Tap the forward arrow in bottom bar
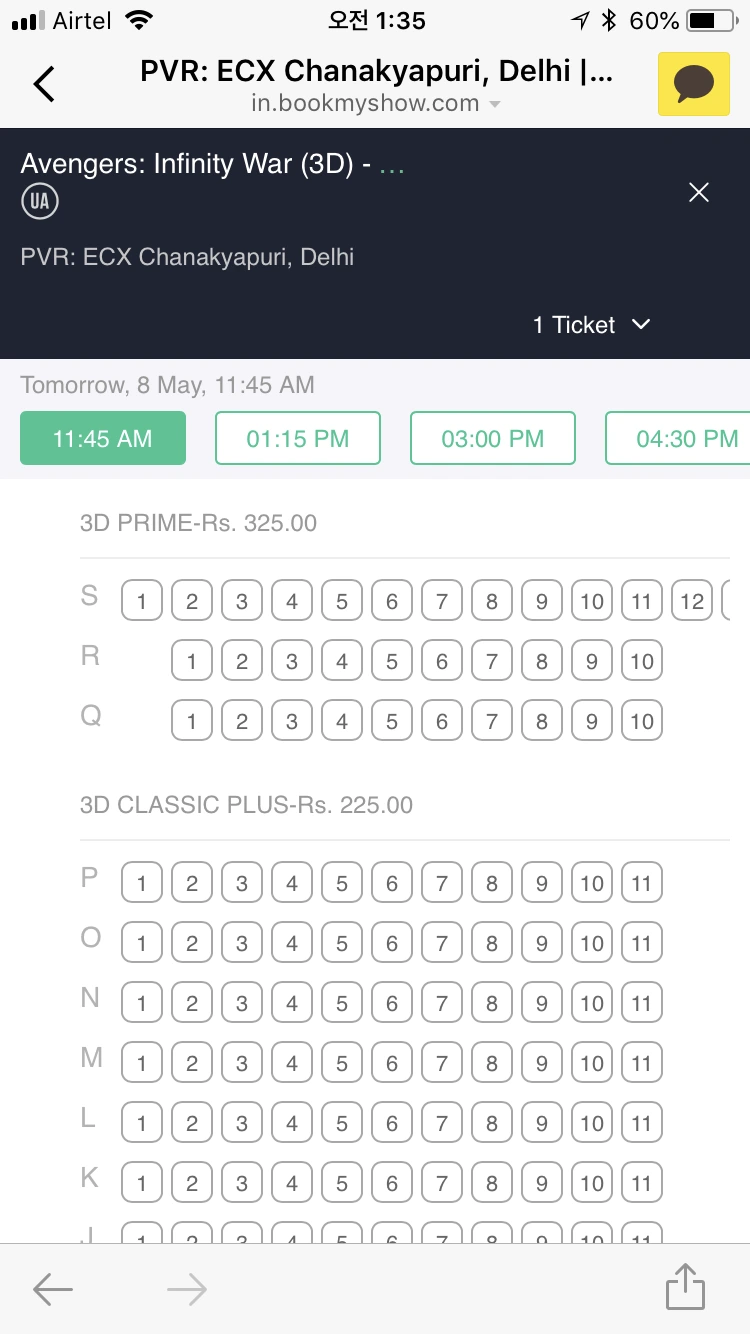750x1334 pixels. point(187,1290)
